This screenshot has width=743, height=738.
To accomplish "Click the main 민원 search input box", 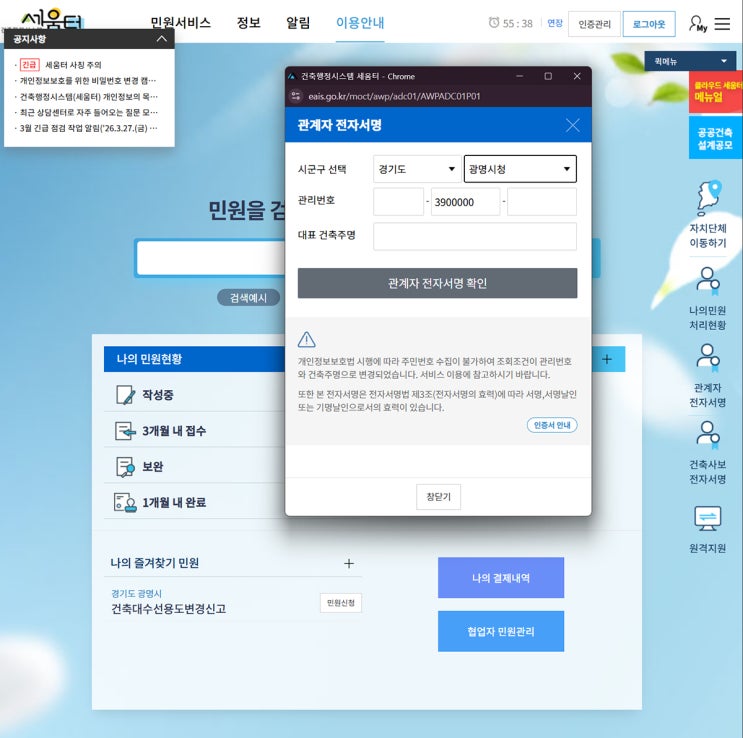I will 211,258.
